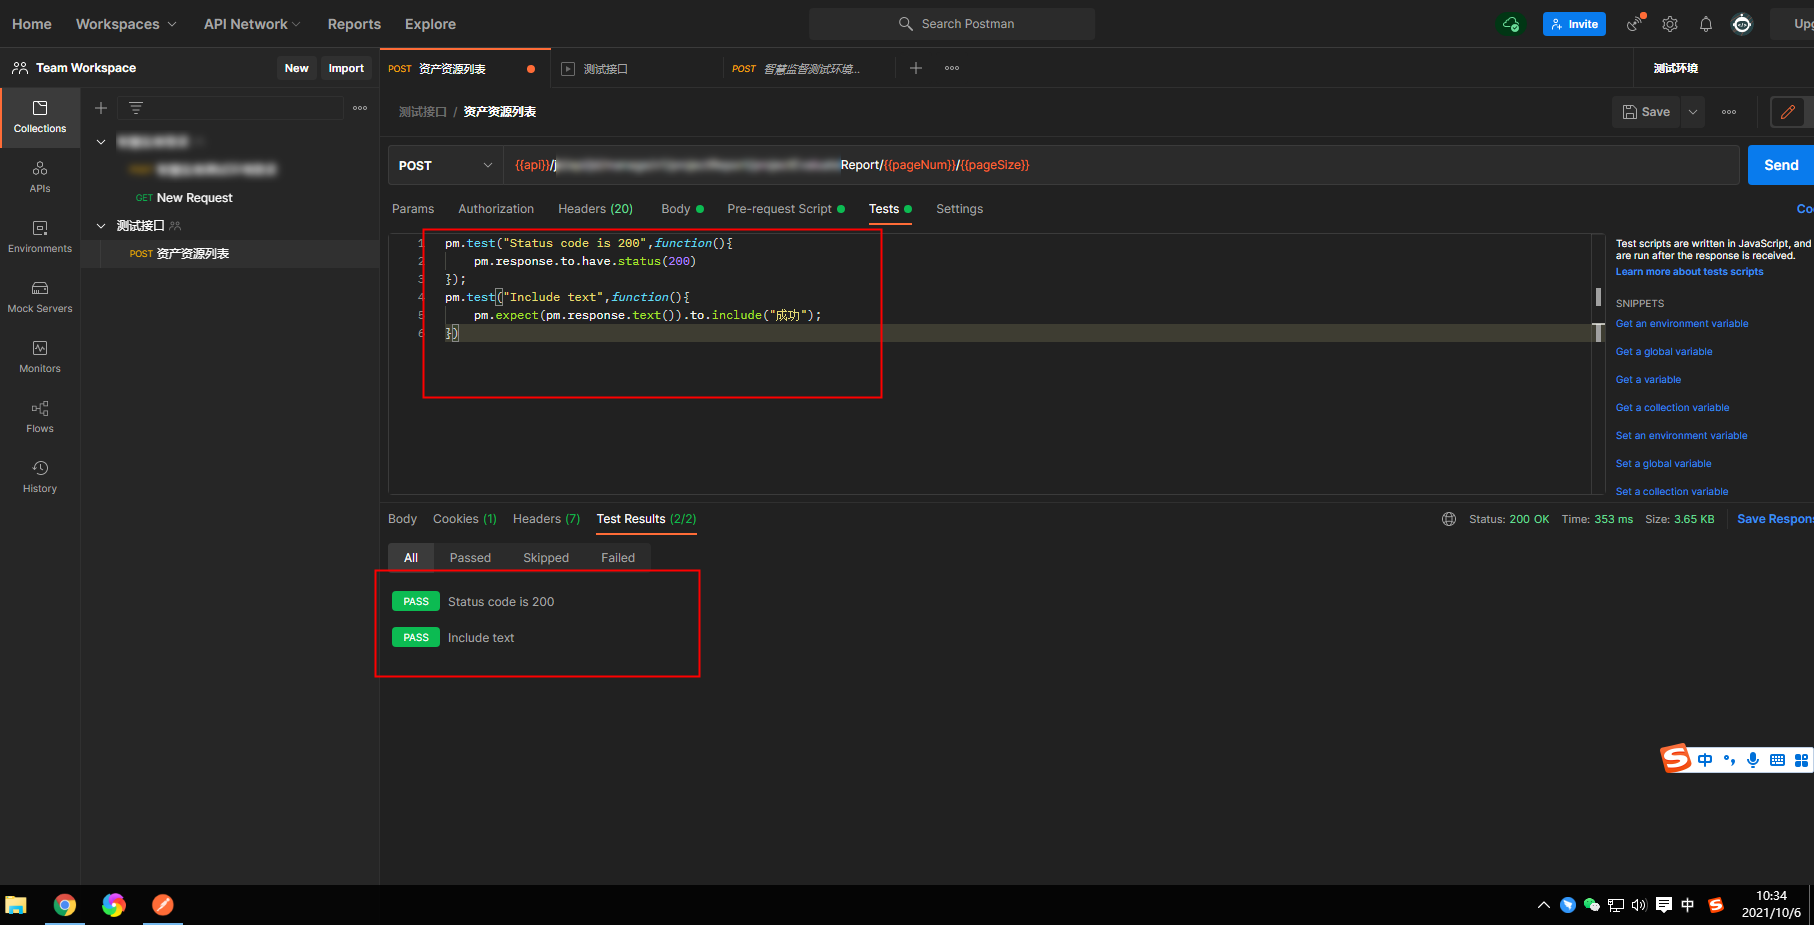Screen dimensions: 1814x925
Task: Open the APIs sidebar panel
Action: point(40,177)
